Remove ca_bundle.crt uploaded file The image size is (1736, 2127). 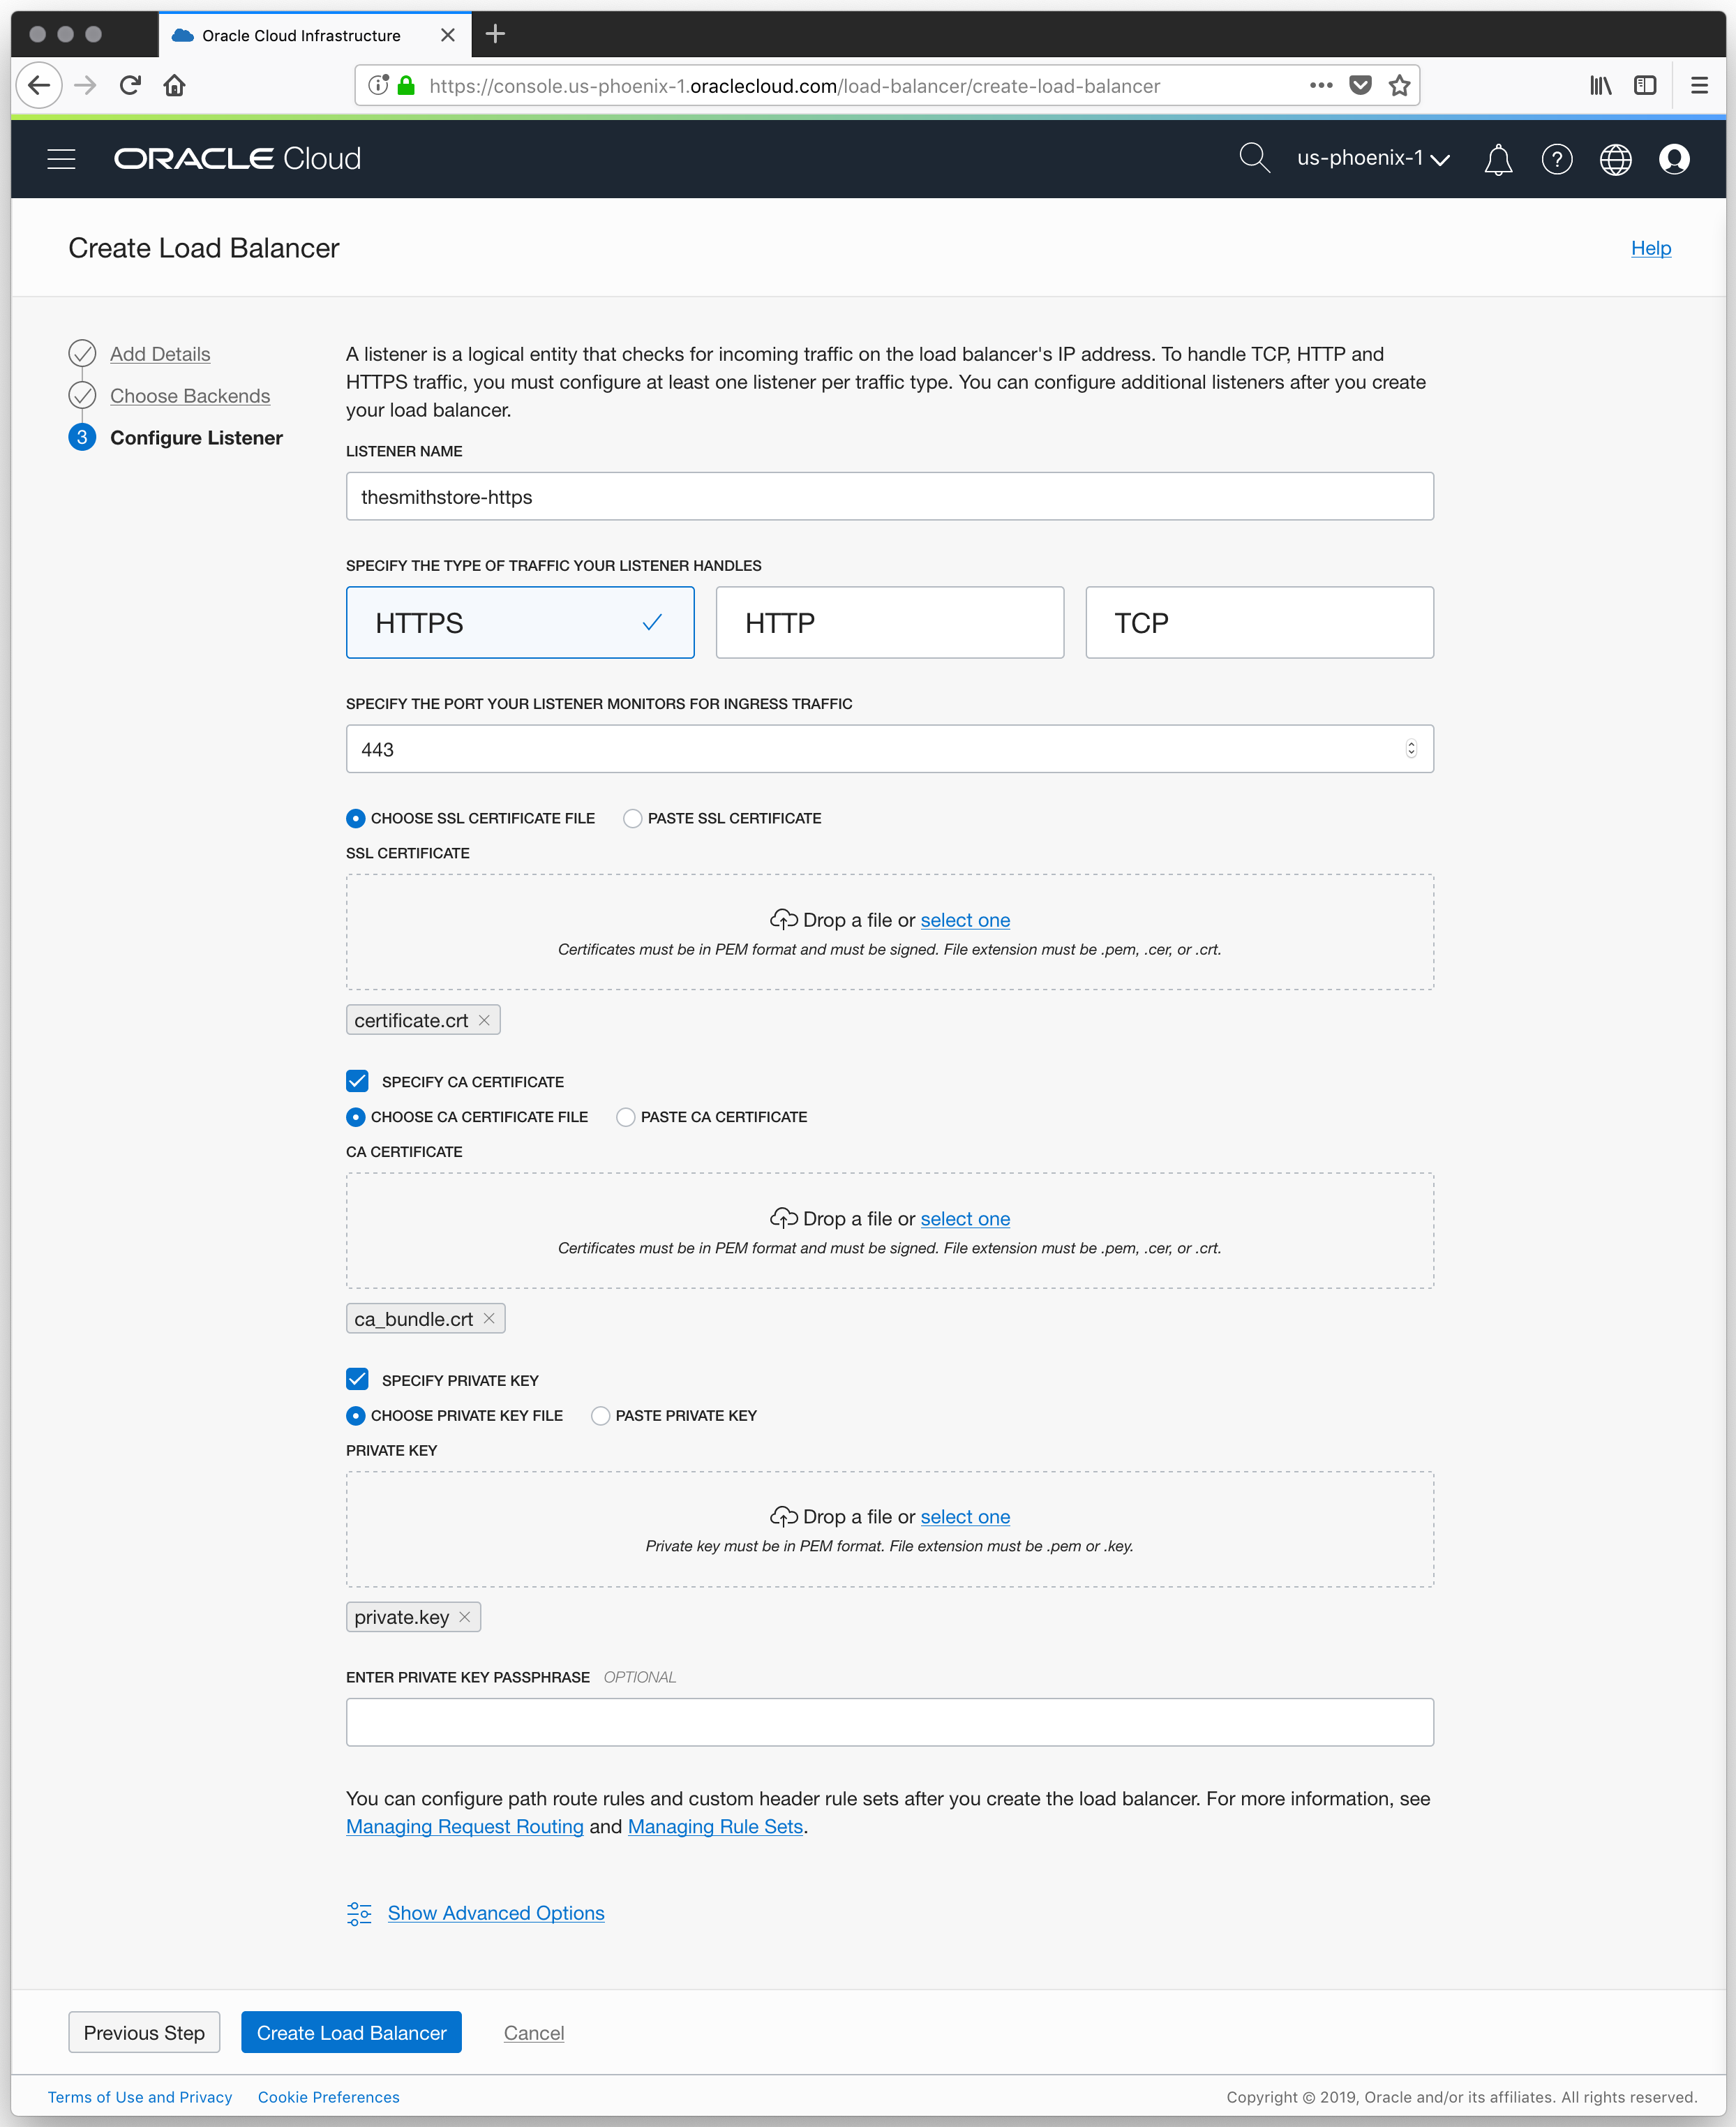coord(489,1318)
